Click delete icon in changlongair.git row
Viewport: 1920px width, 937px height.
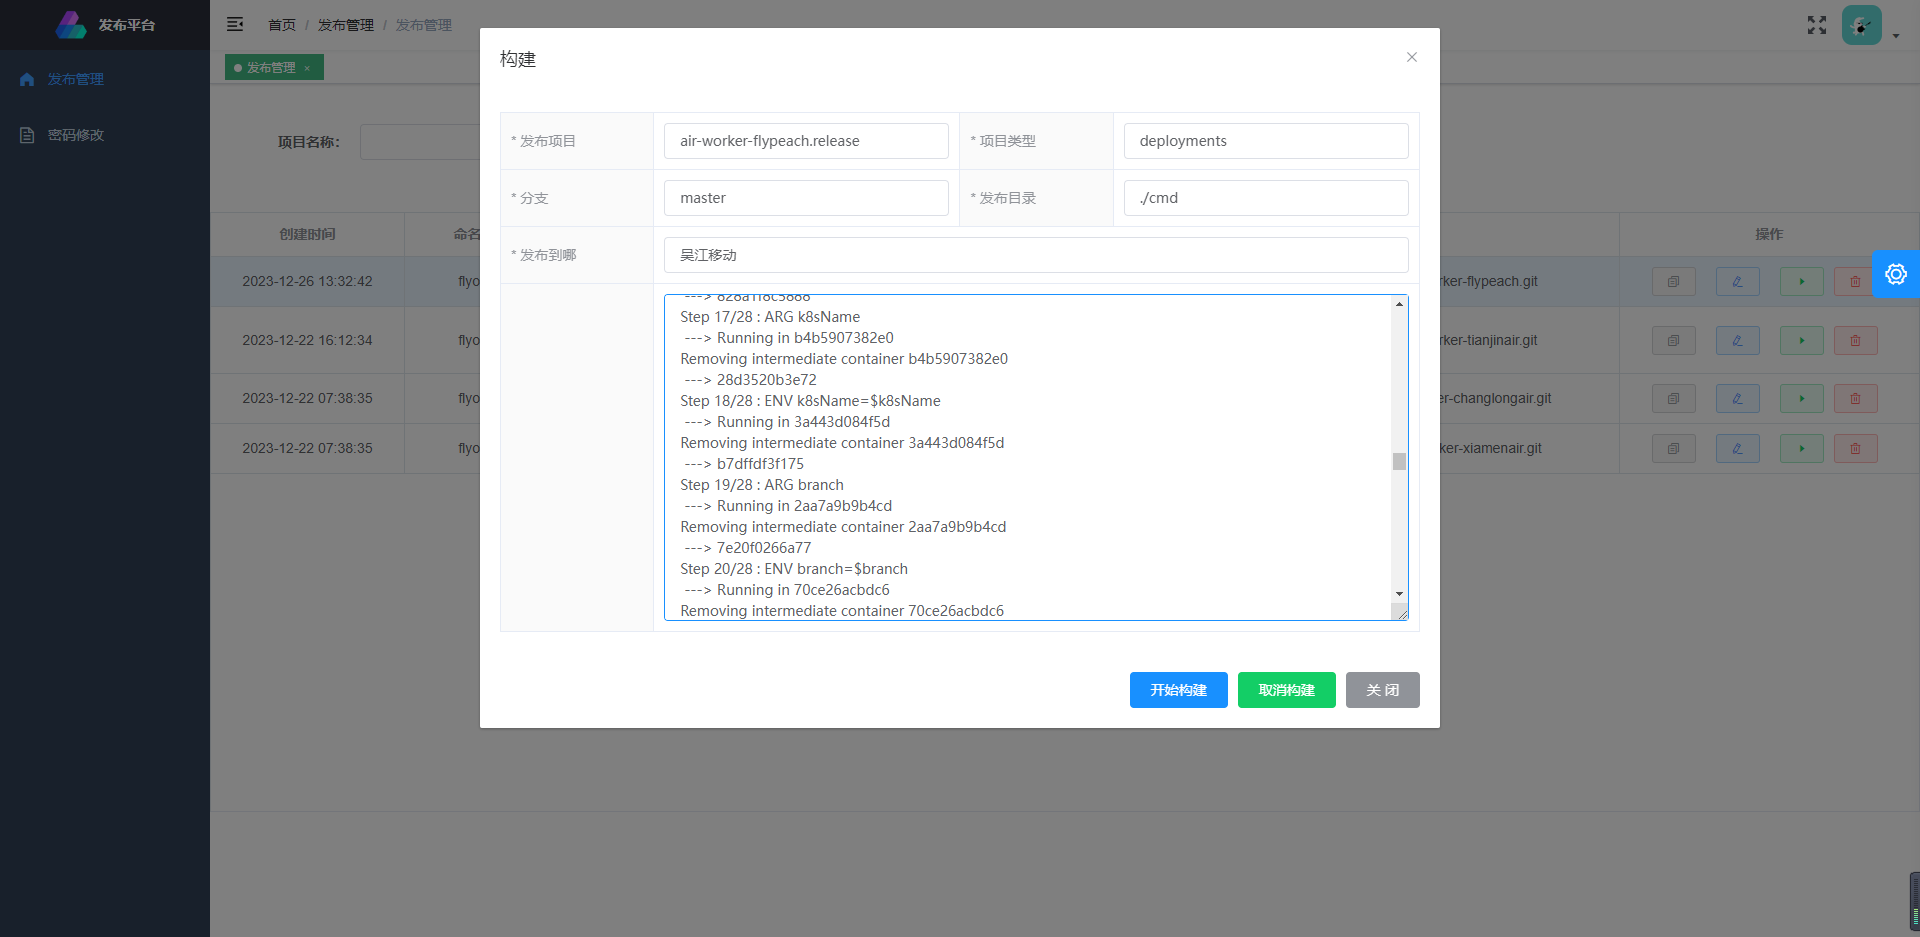(1855, 398)
